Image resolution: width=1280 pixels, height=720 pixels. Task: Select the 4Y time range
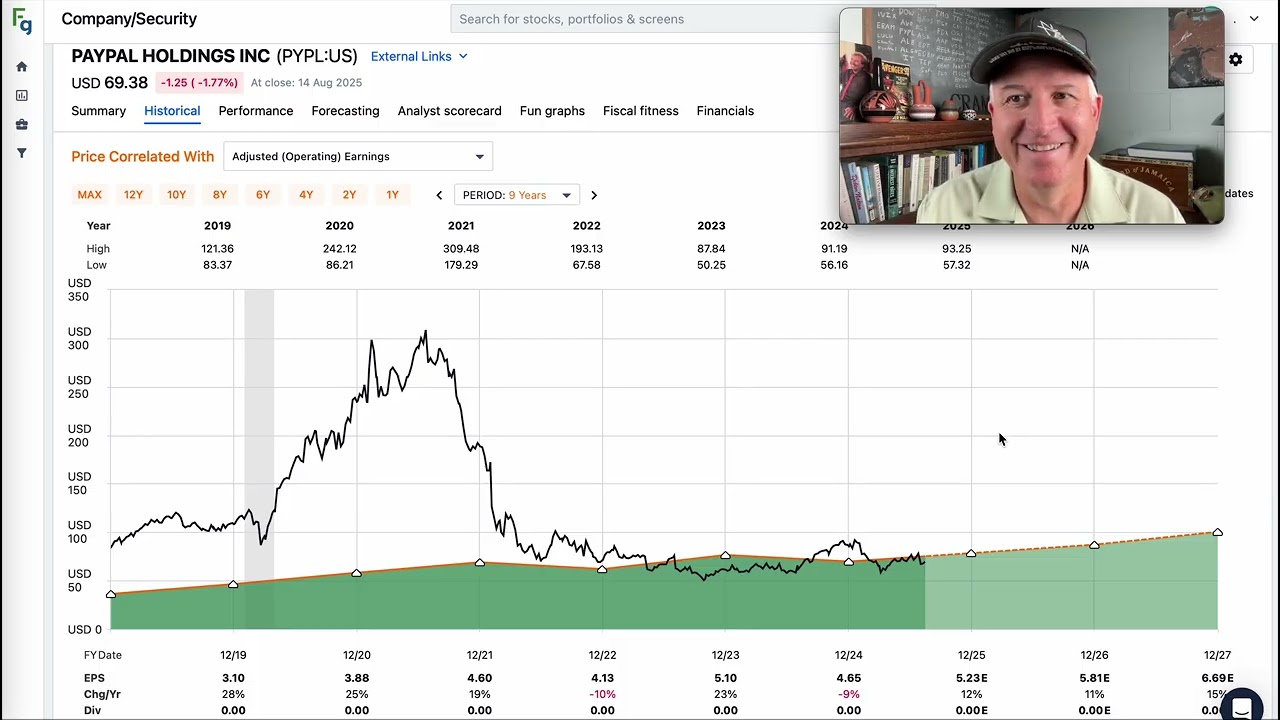[306, 195]
